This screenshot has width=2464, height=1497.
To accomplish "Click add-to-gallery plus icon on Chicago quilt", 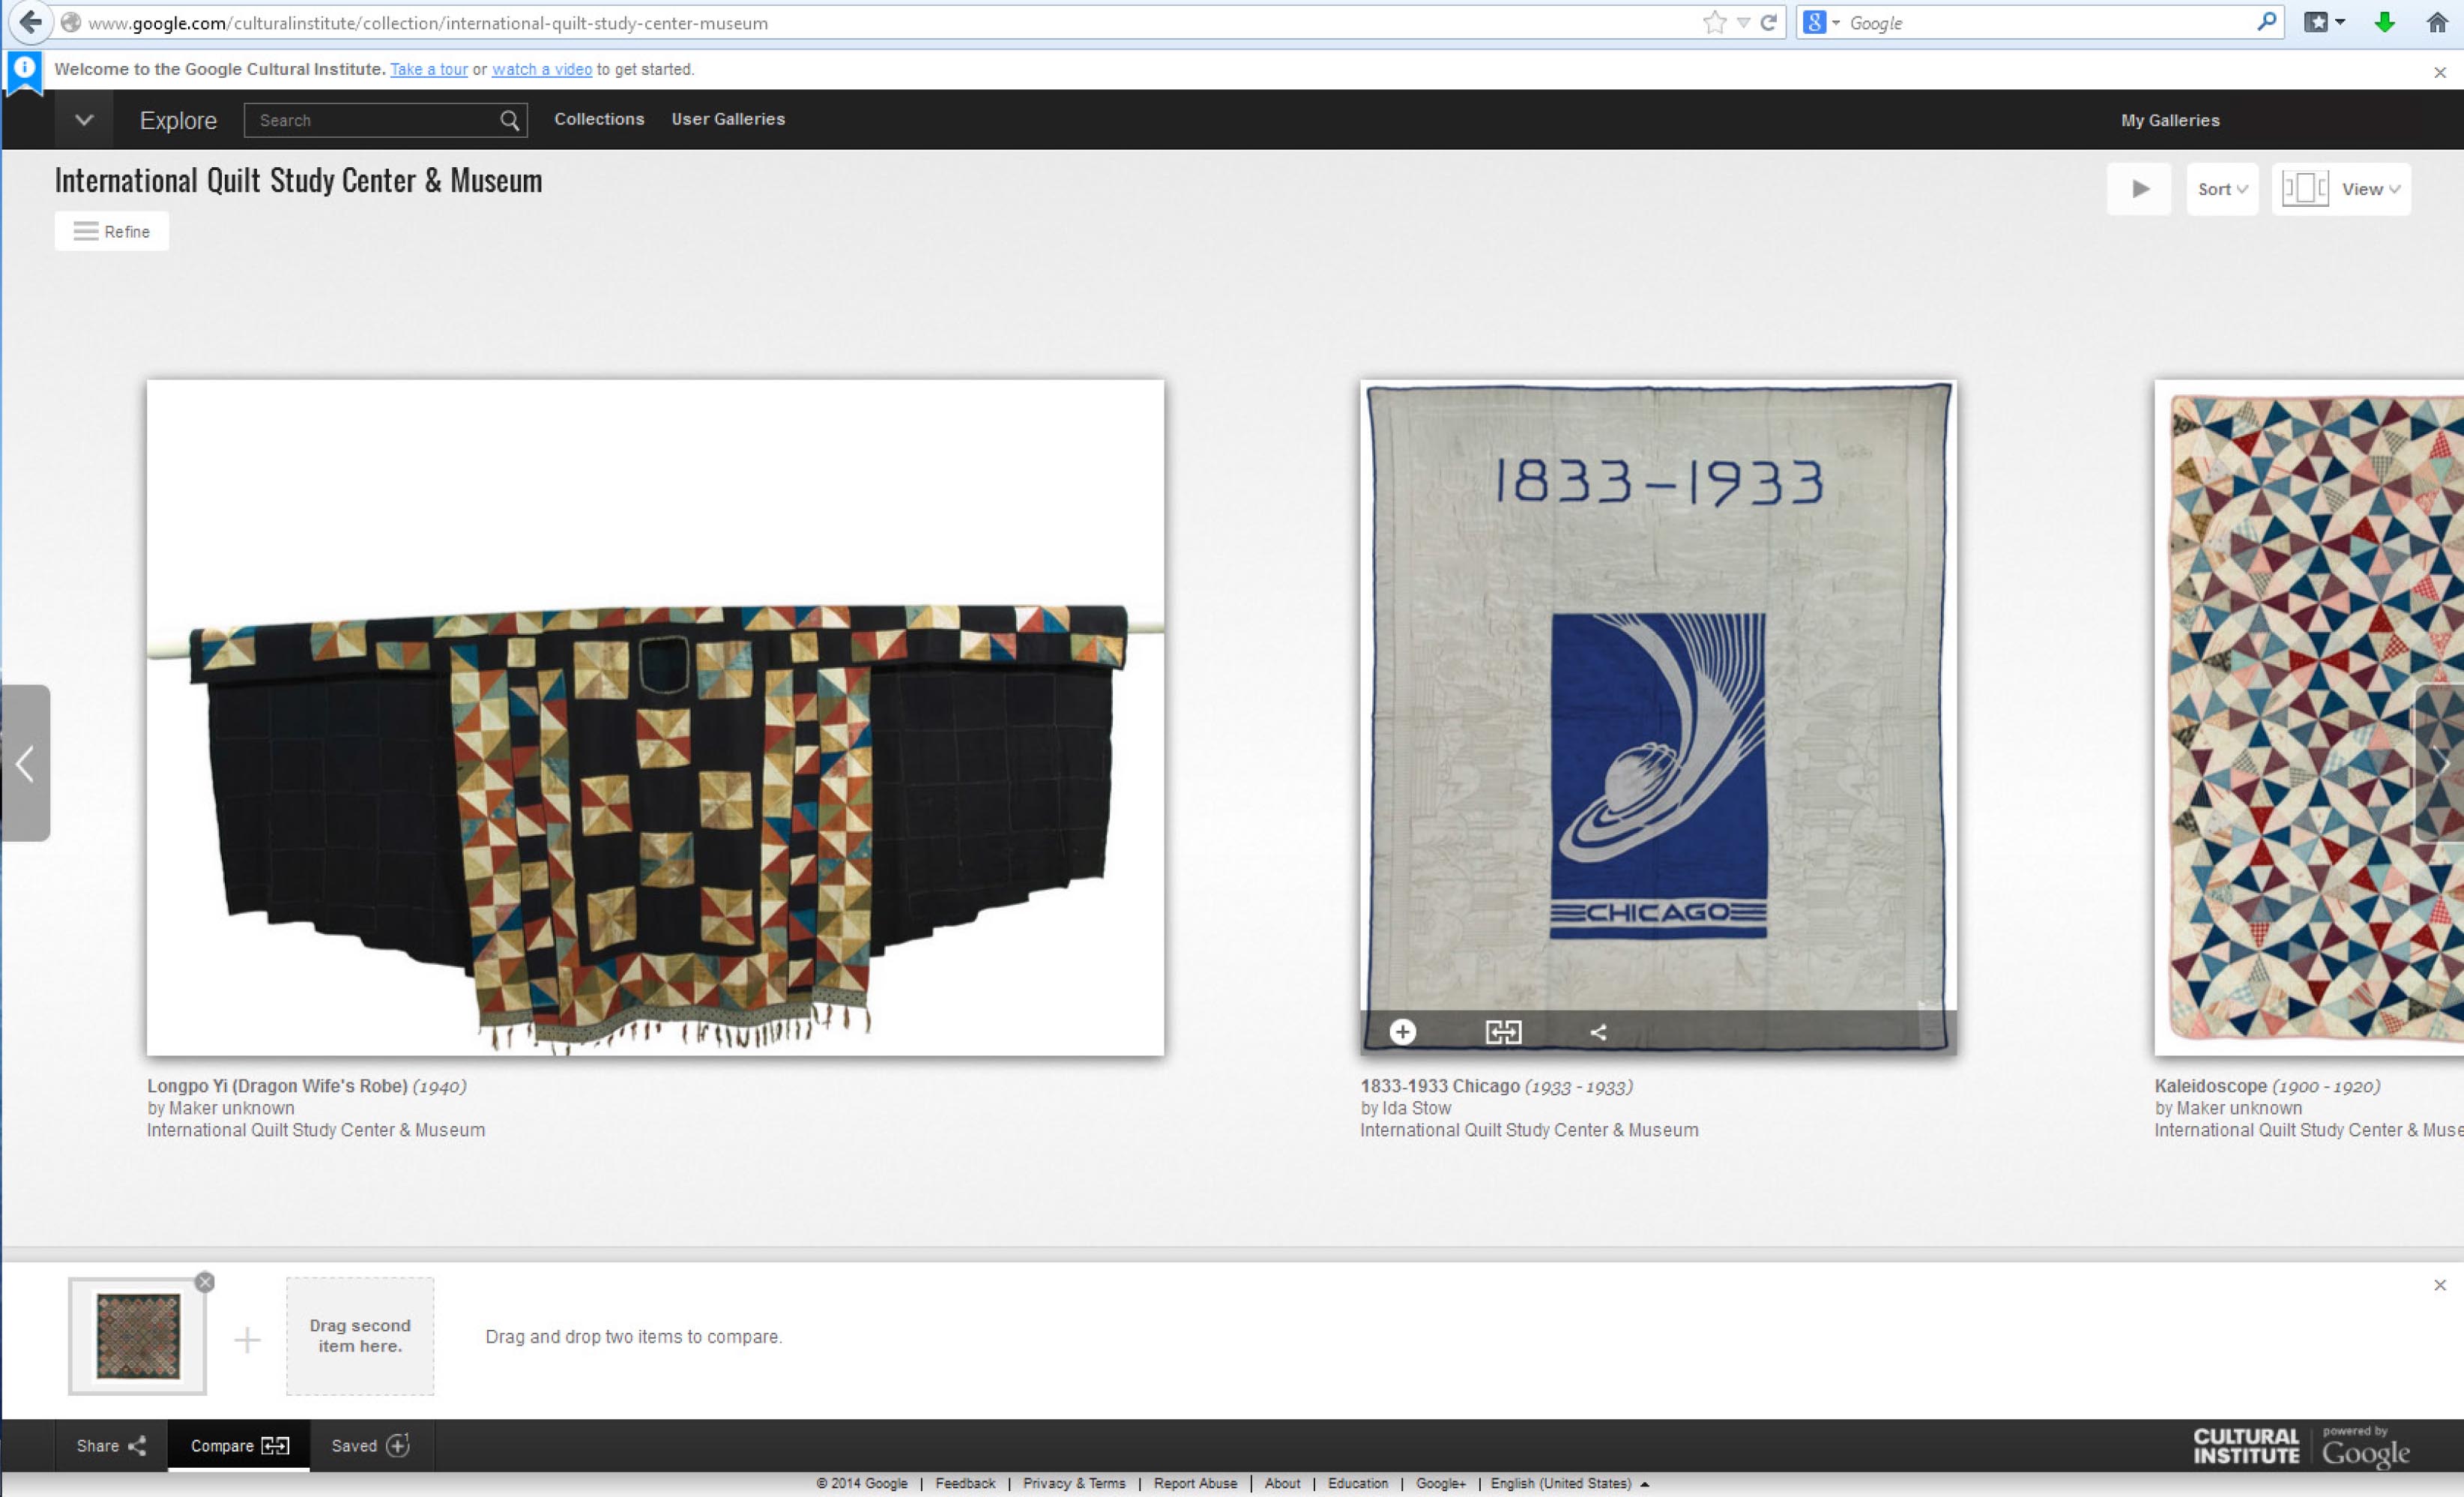I will point(1402,1032).
